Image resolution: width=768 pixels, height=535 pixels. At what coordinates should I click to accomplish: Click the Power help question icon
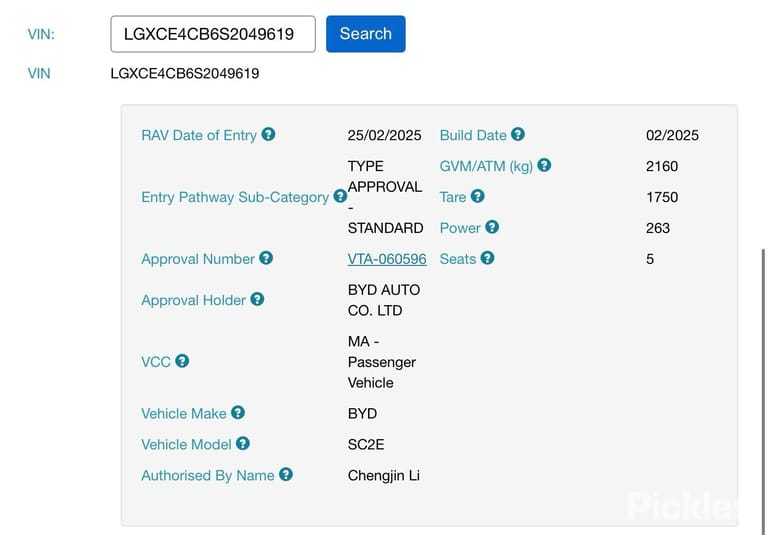[x=492, y=227]
